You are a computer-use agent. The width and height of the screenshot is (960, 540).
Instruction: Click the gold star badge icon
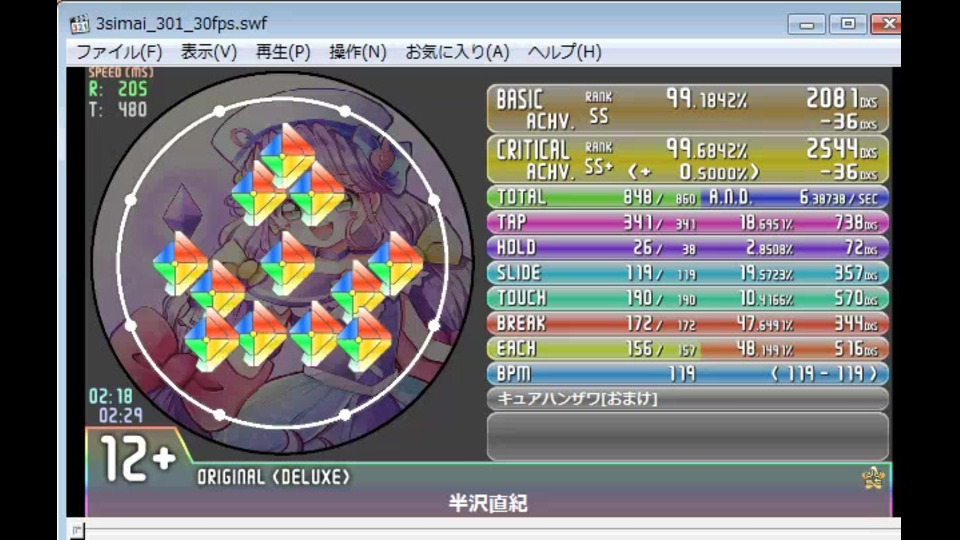(873, 478)
